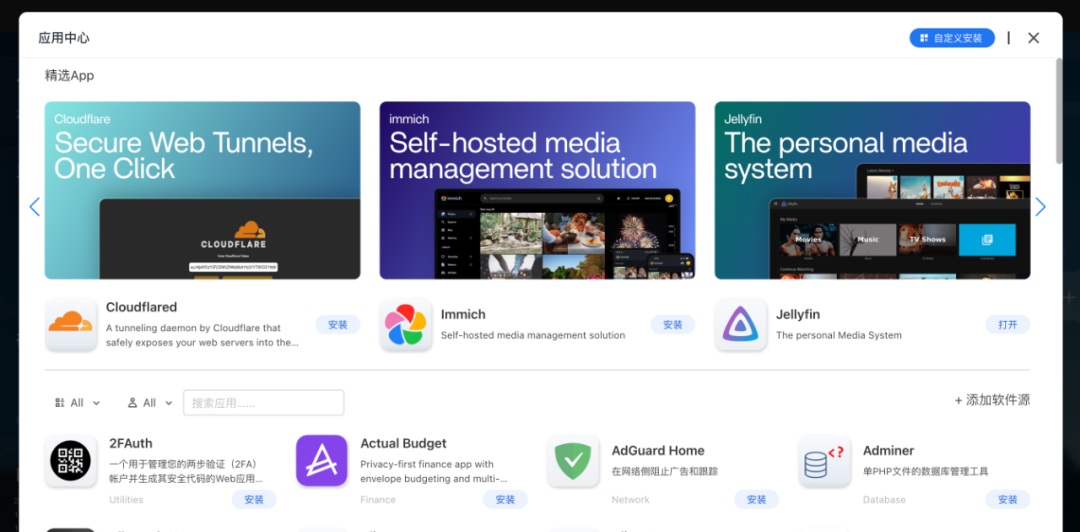The width and height of the screenshot is (1080, 532).
Task: Click the 搜索应用 search field
Action: pyautogui.click(x=264, y=402)
